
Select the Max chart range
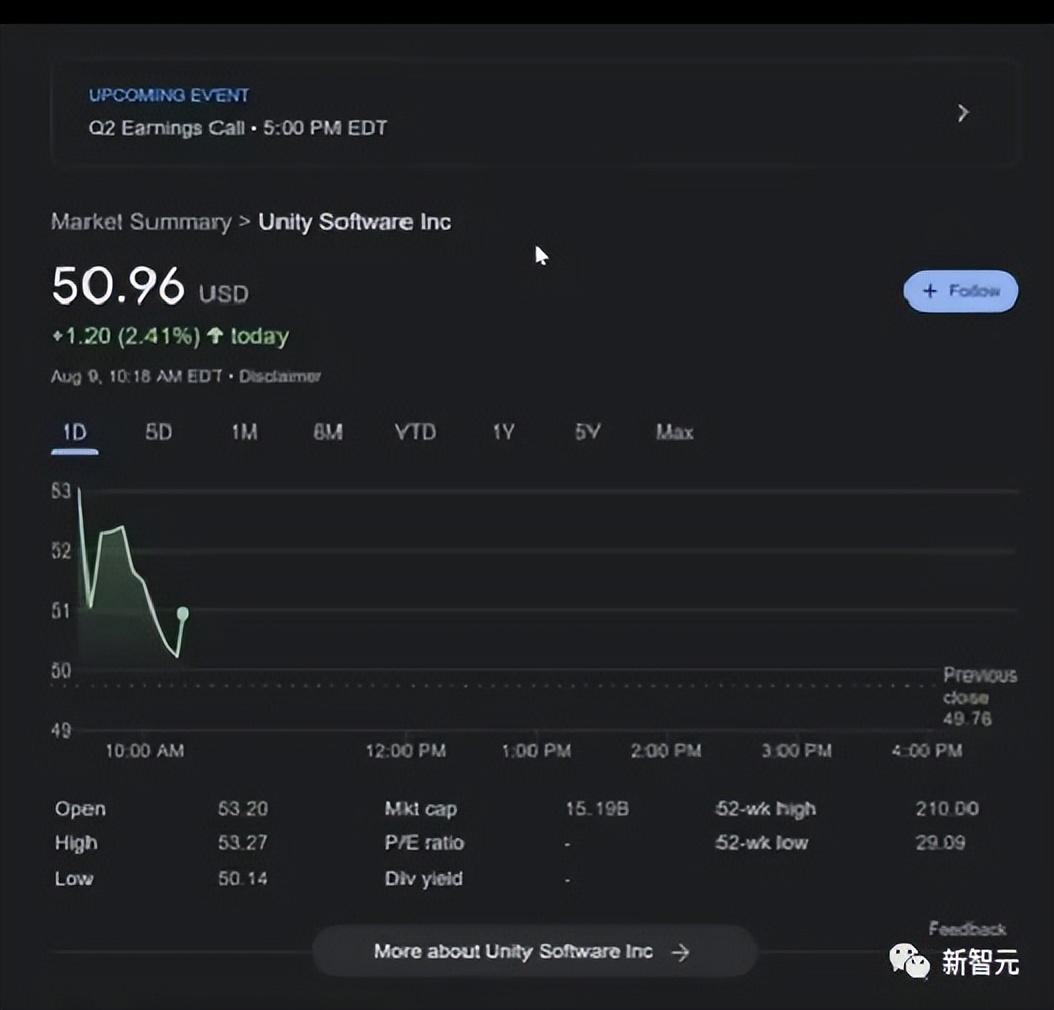(x=674, y=432)
